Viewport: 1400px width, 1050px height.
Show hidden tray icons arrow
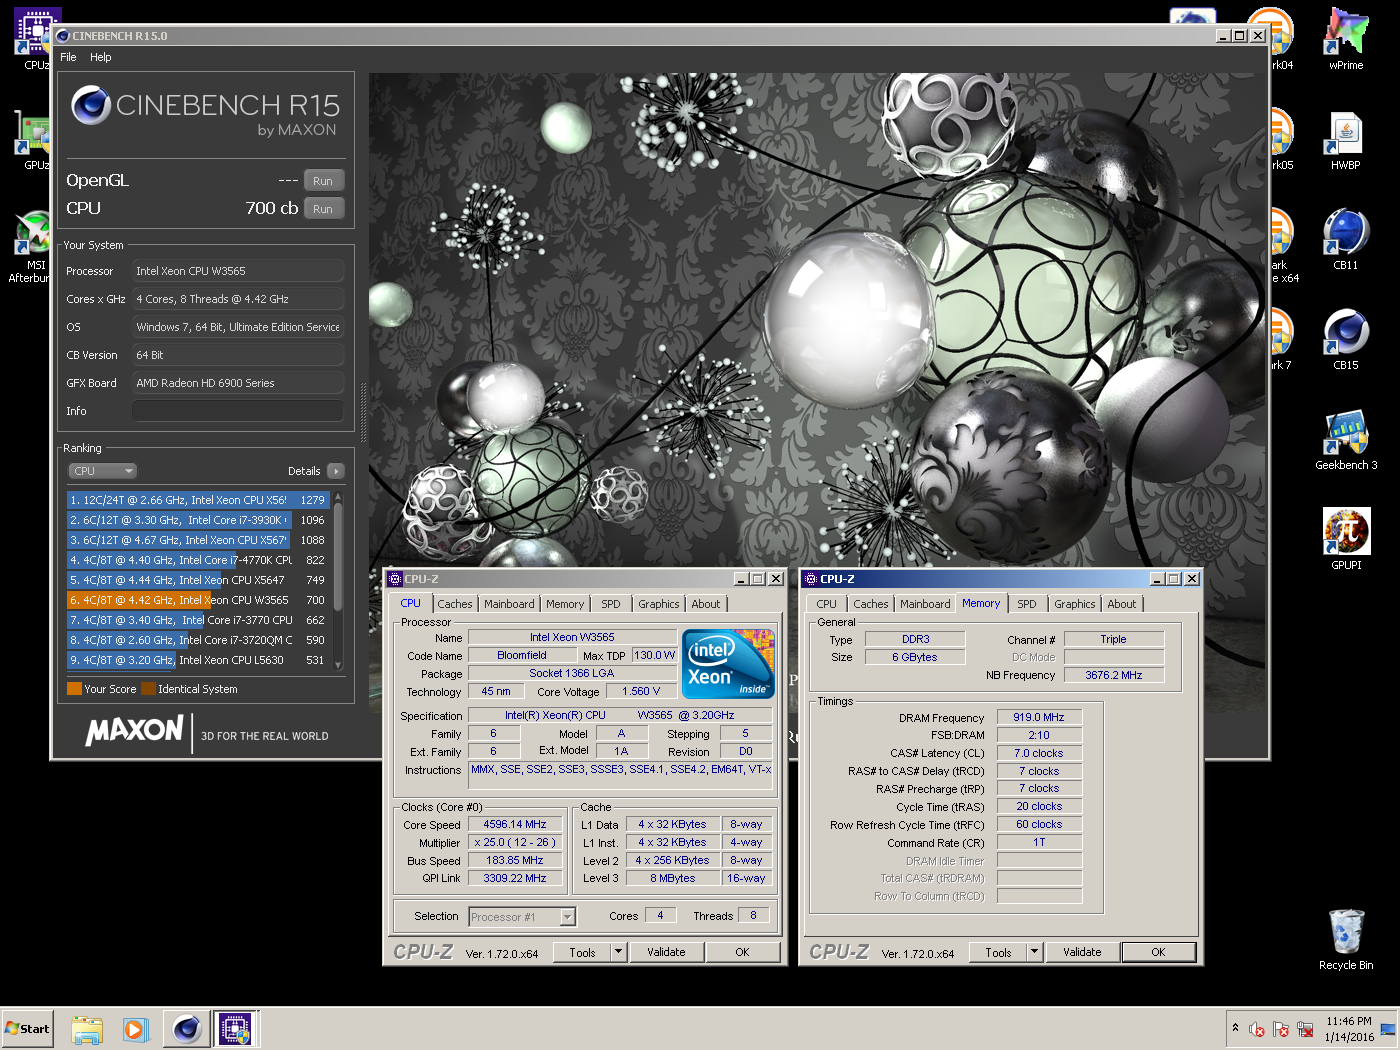coord(1235,1028)
